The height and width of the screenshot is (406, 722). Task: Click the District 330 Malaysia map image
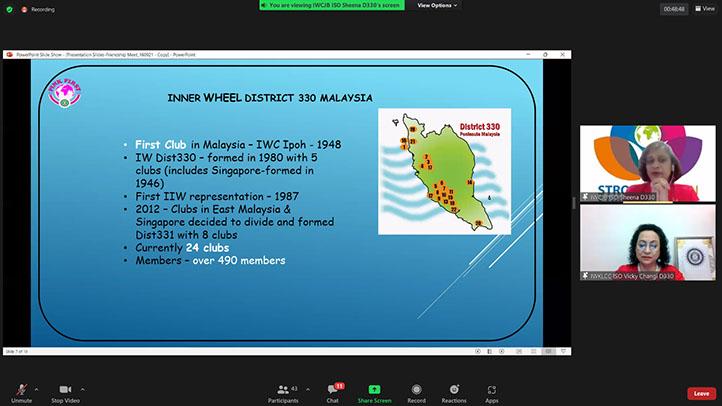point(437,170)
